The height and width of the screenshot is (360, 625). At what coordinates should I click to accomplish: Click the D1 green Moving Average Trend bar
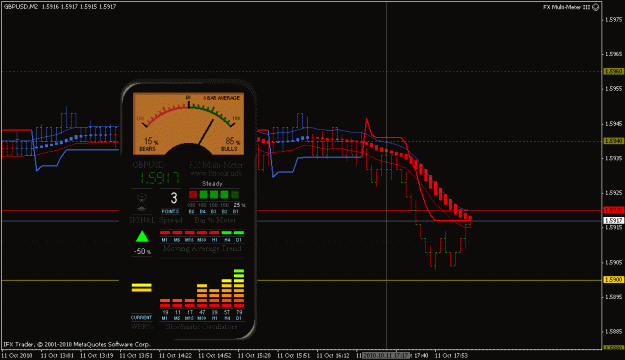239,232
